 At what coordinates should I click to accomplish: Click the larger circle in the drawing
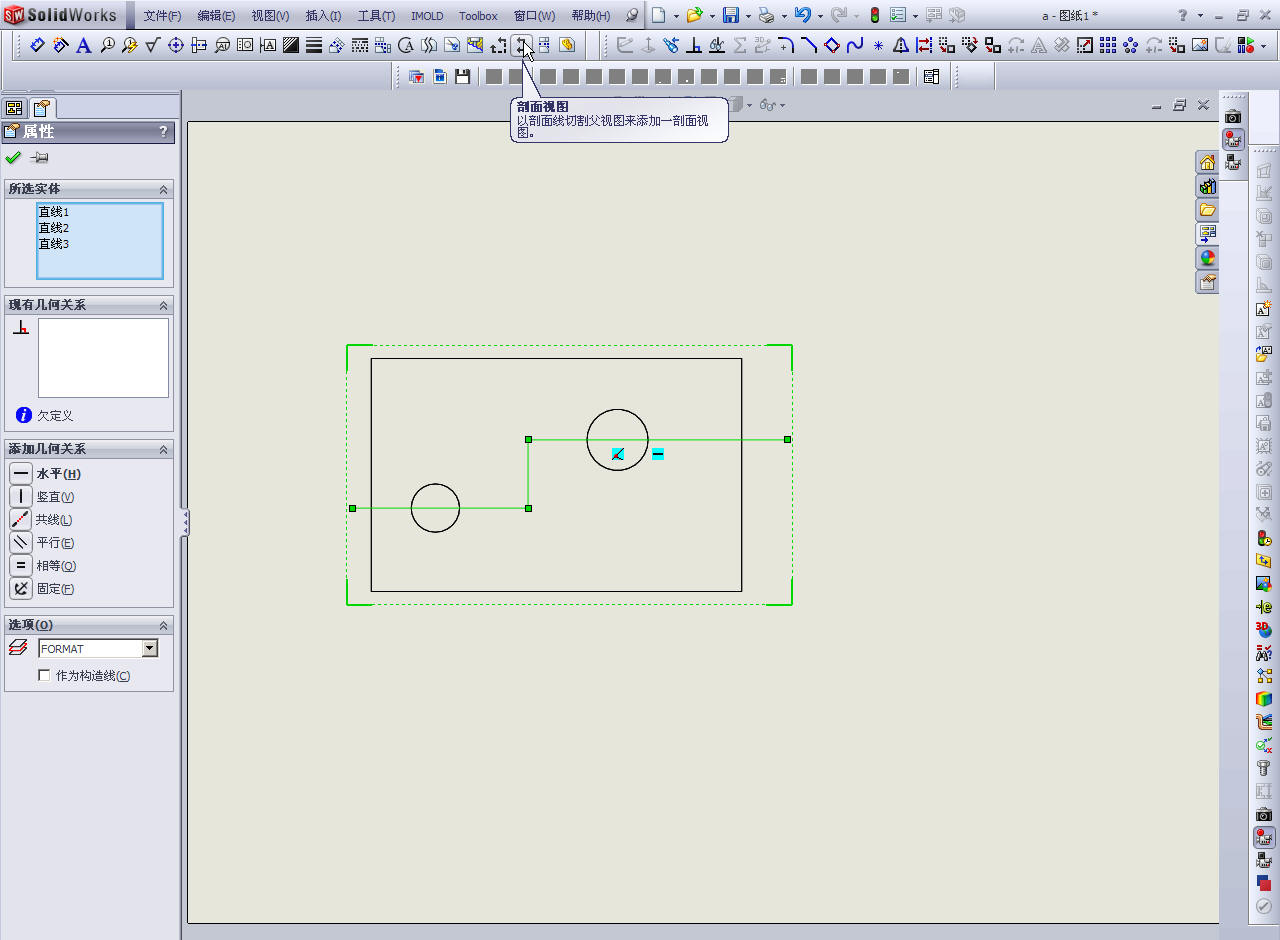tap(617, 440)
